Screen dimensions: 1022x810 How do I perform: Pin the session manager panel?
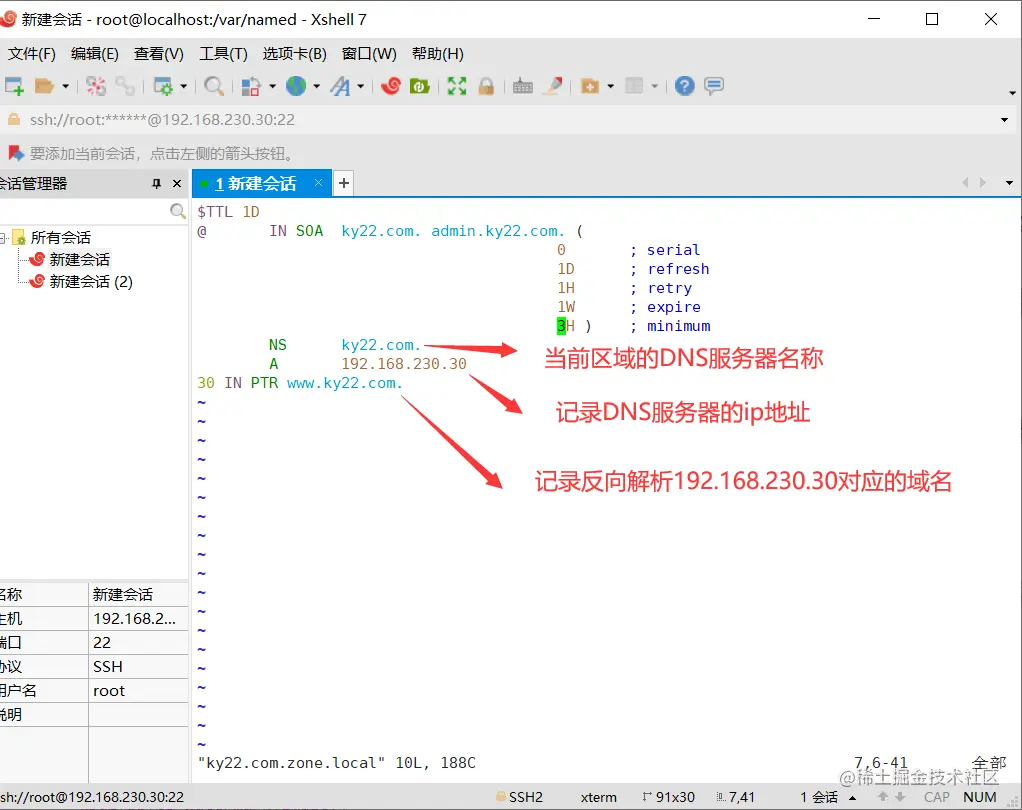(x=156, y=184)
